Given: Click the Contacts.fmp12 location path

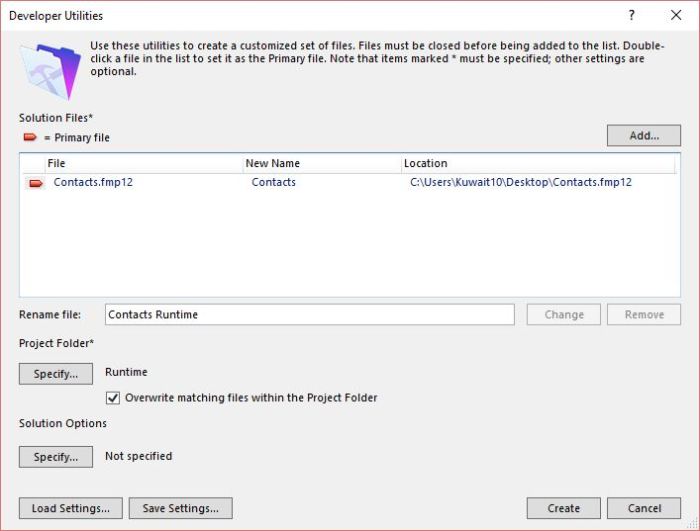Looking at the screenshot, I should tap(521, 182).
